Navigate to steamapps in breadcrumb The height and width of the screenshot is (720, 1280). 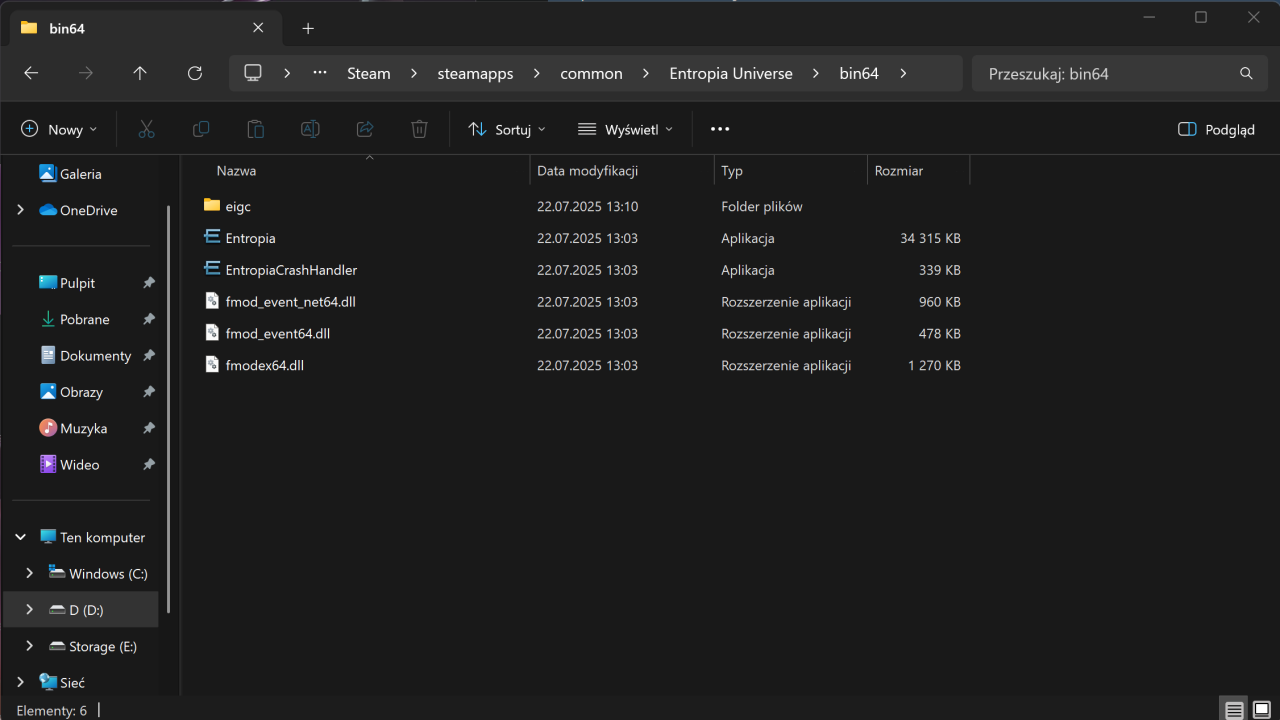click(x=475, y=73)
